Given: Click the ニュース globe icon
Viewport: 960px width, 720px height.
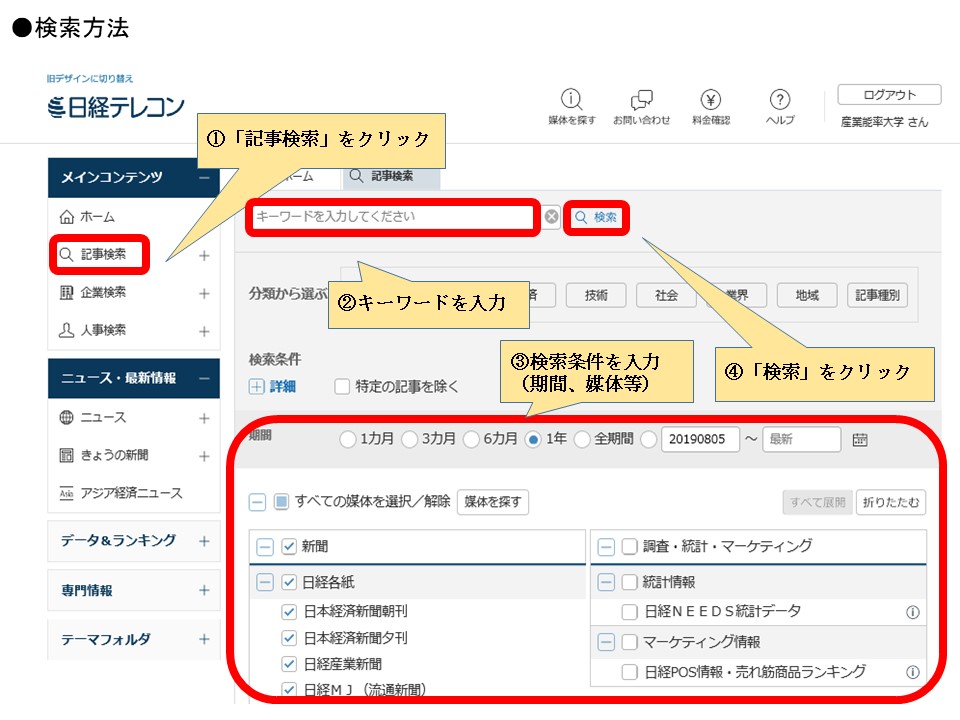Looking at the screenshot, I should (66, 418).
